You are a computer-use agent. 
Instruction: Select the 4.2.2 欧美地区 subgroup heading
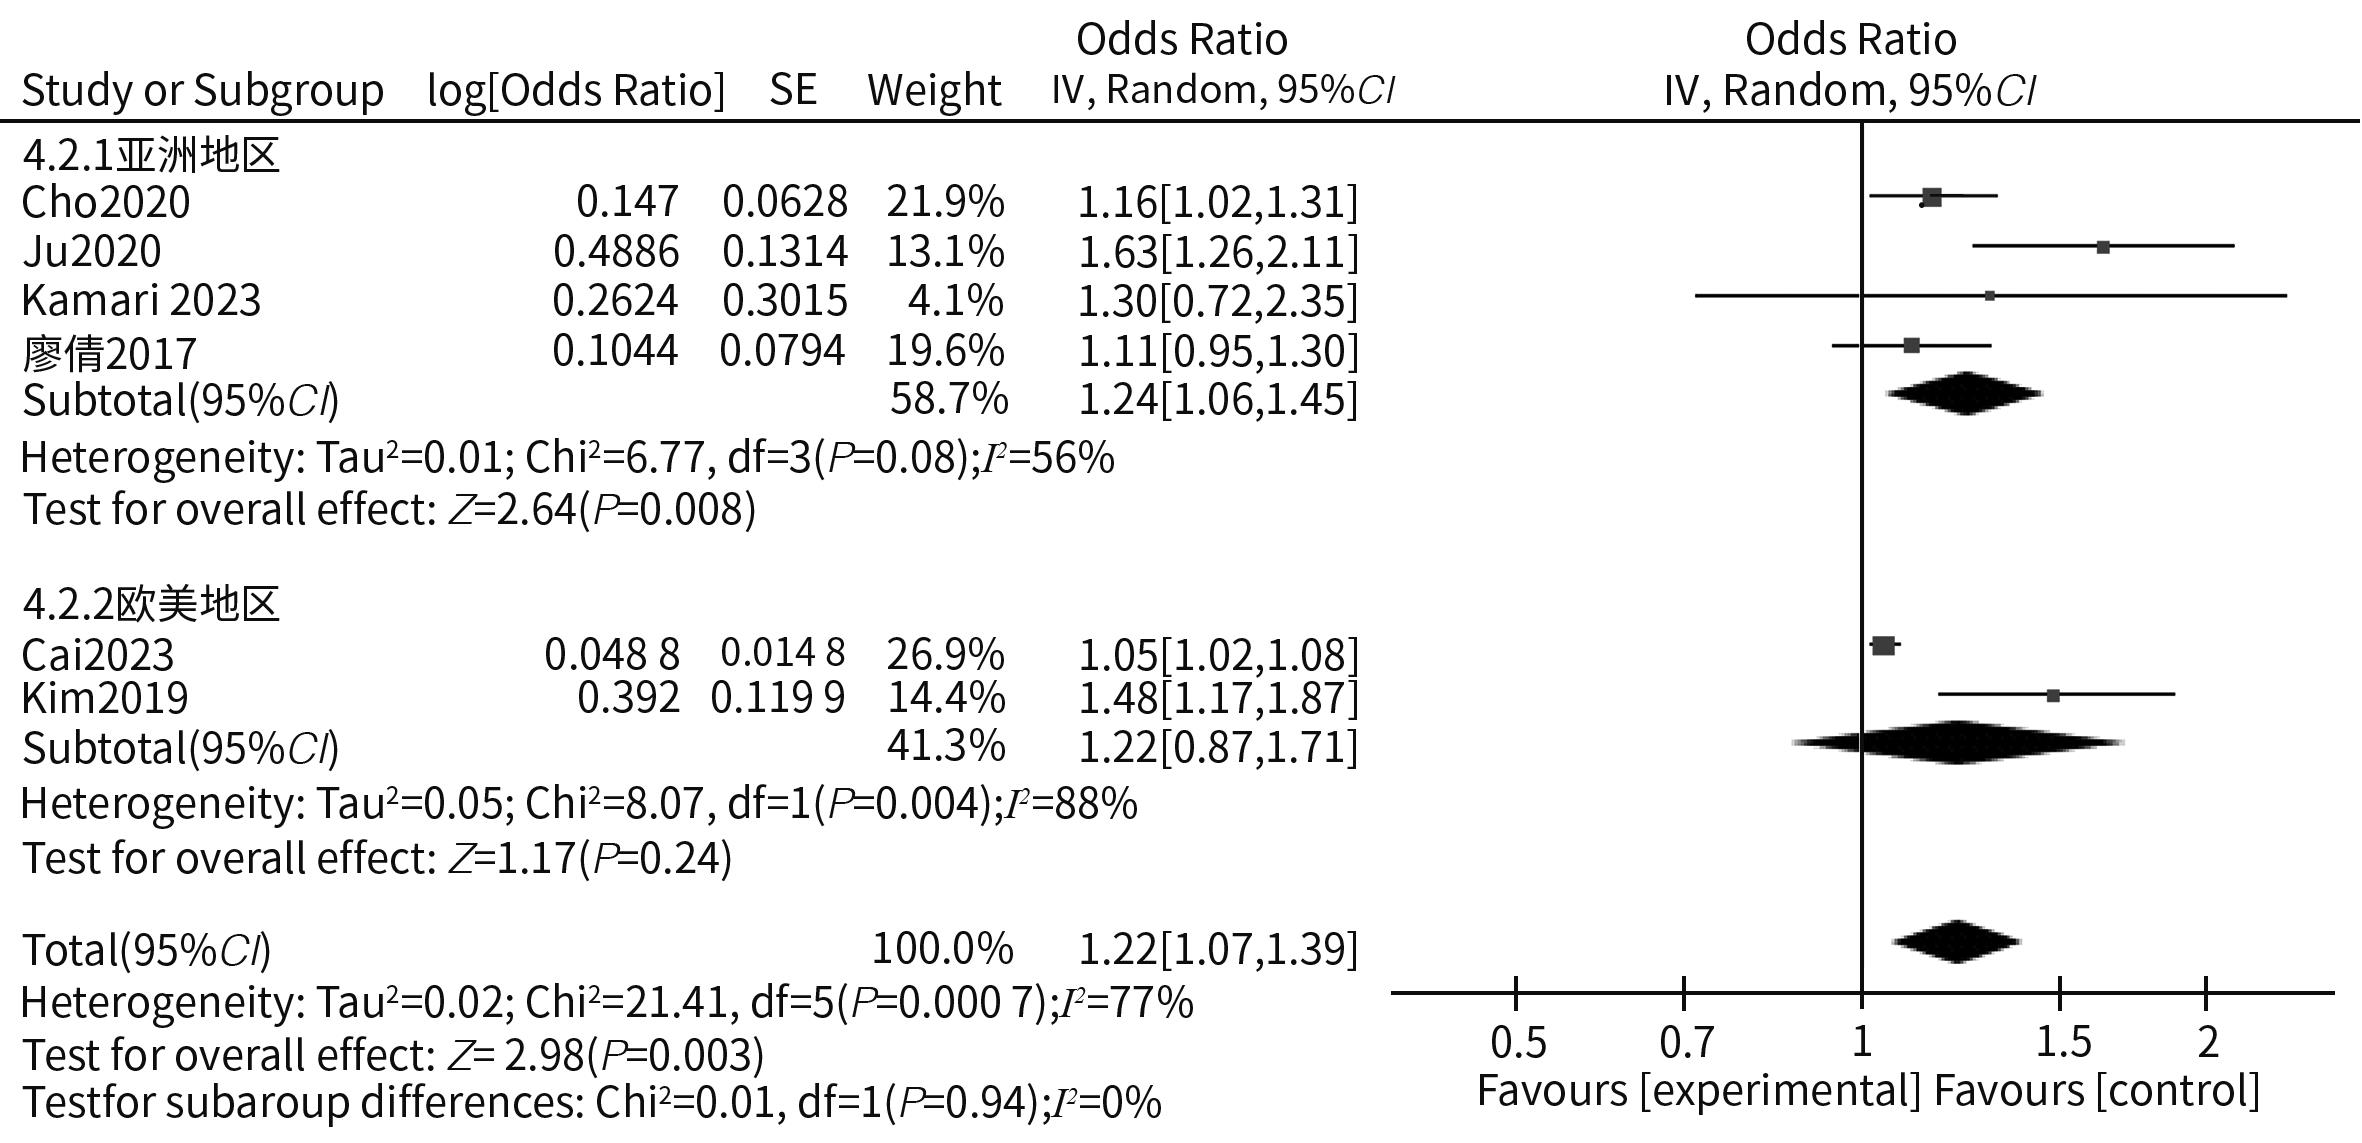150,604
